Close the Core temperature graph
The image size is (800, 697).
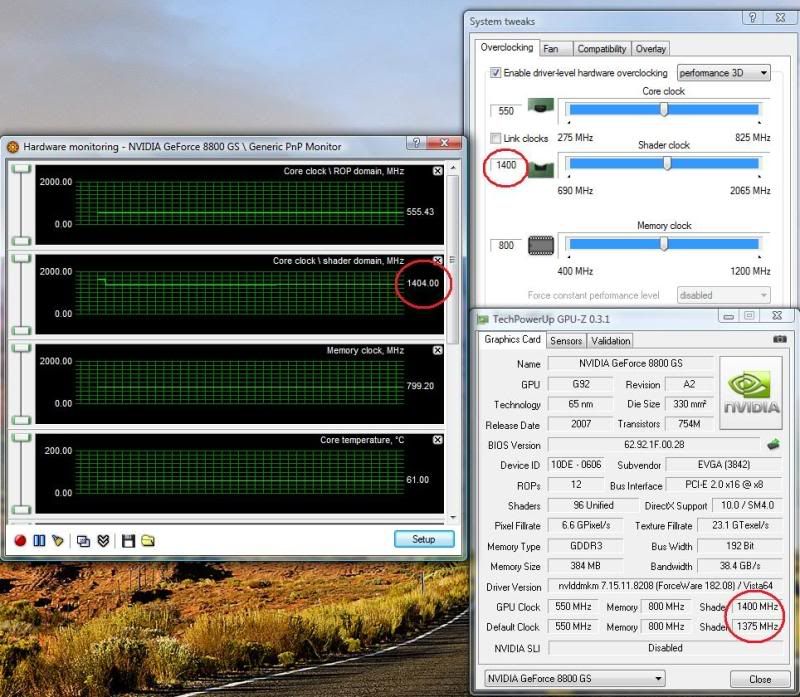pyautogui.click(x=438, y=439)
